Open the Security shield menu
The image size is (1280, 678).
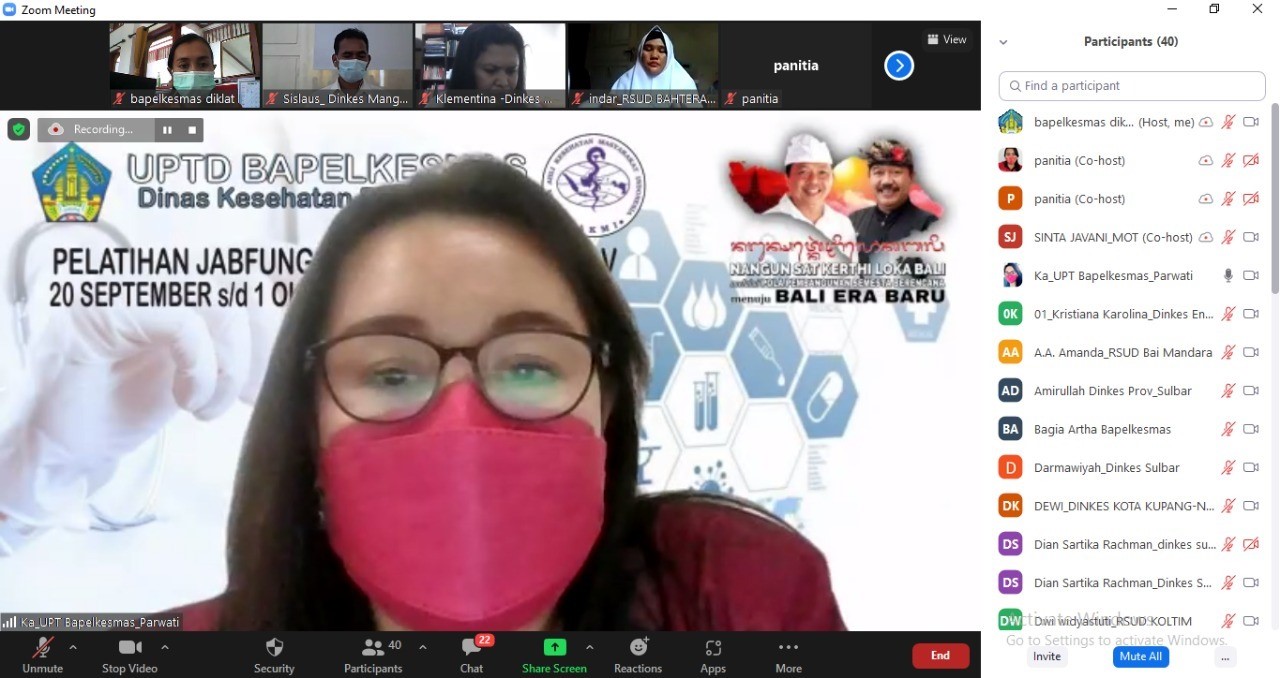coord(274,655)
